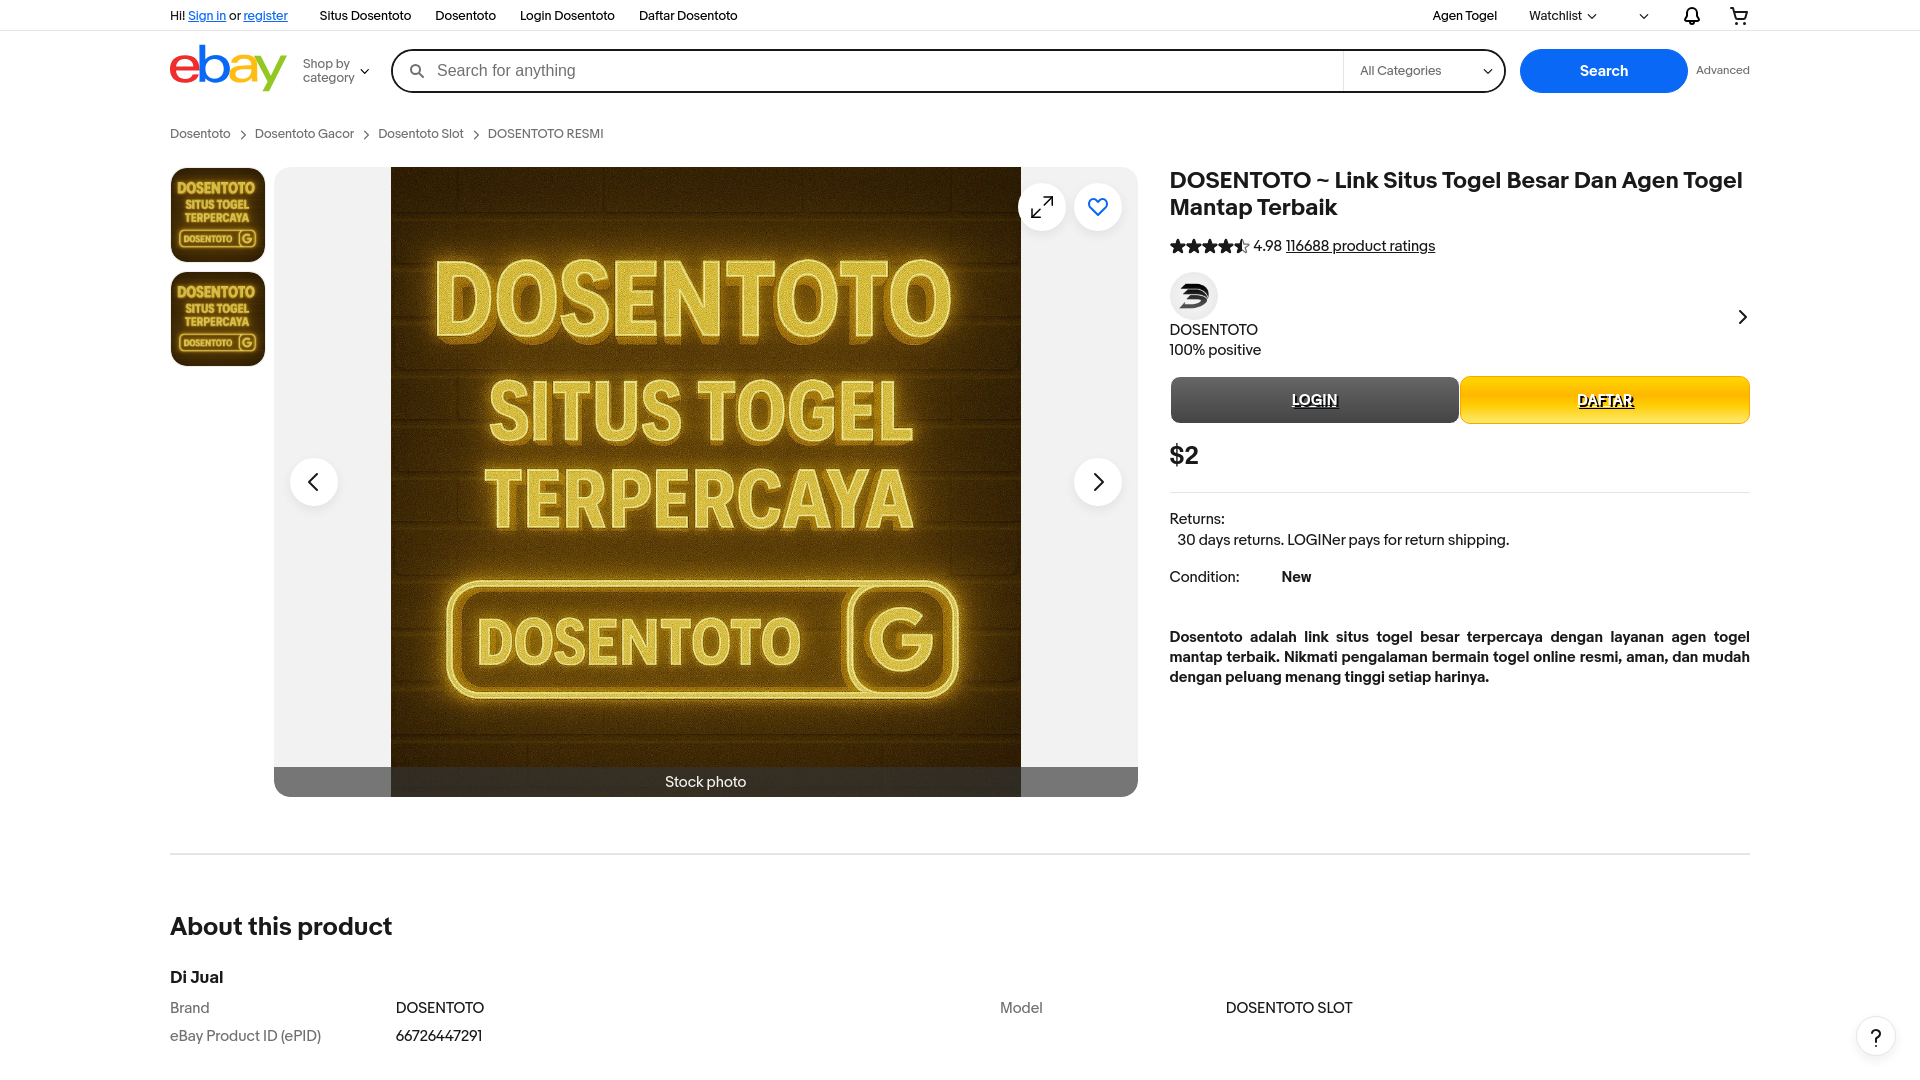Click the eBay logo
This screenshot has height=1080, width=1920.
pos(228,68)
